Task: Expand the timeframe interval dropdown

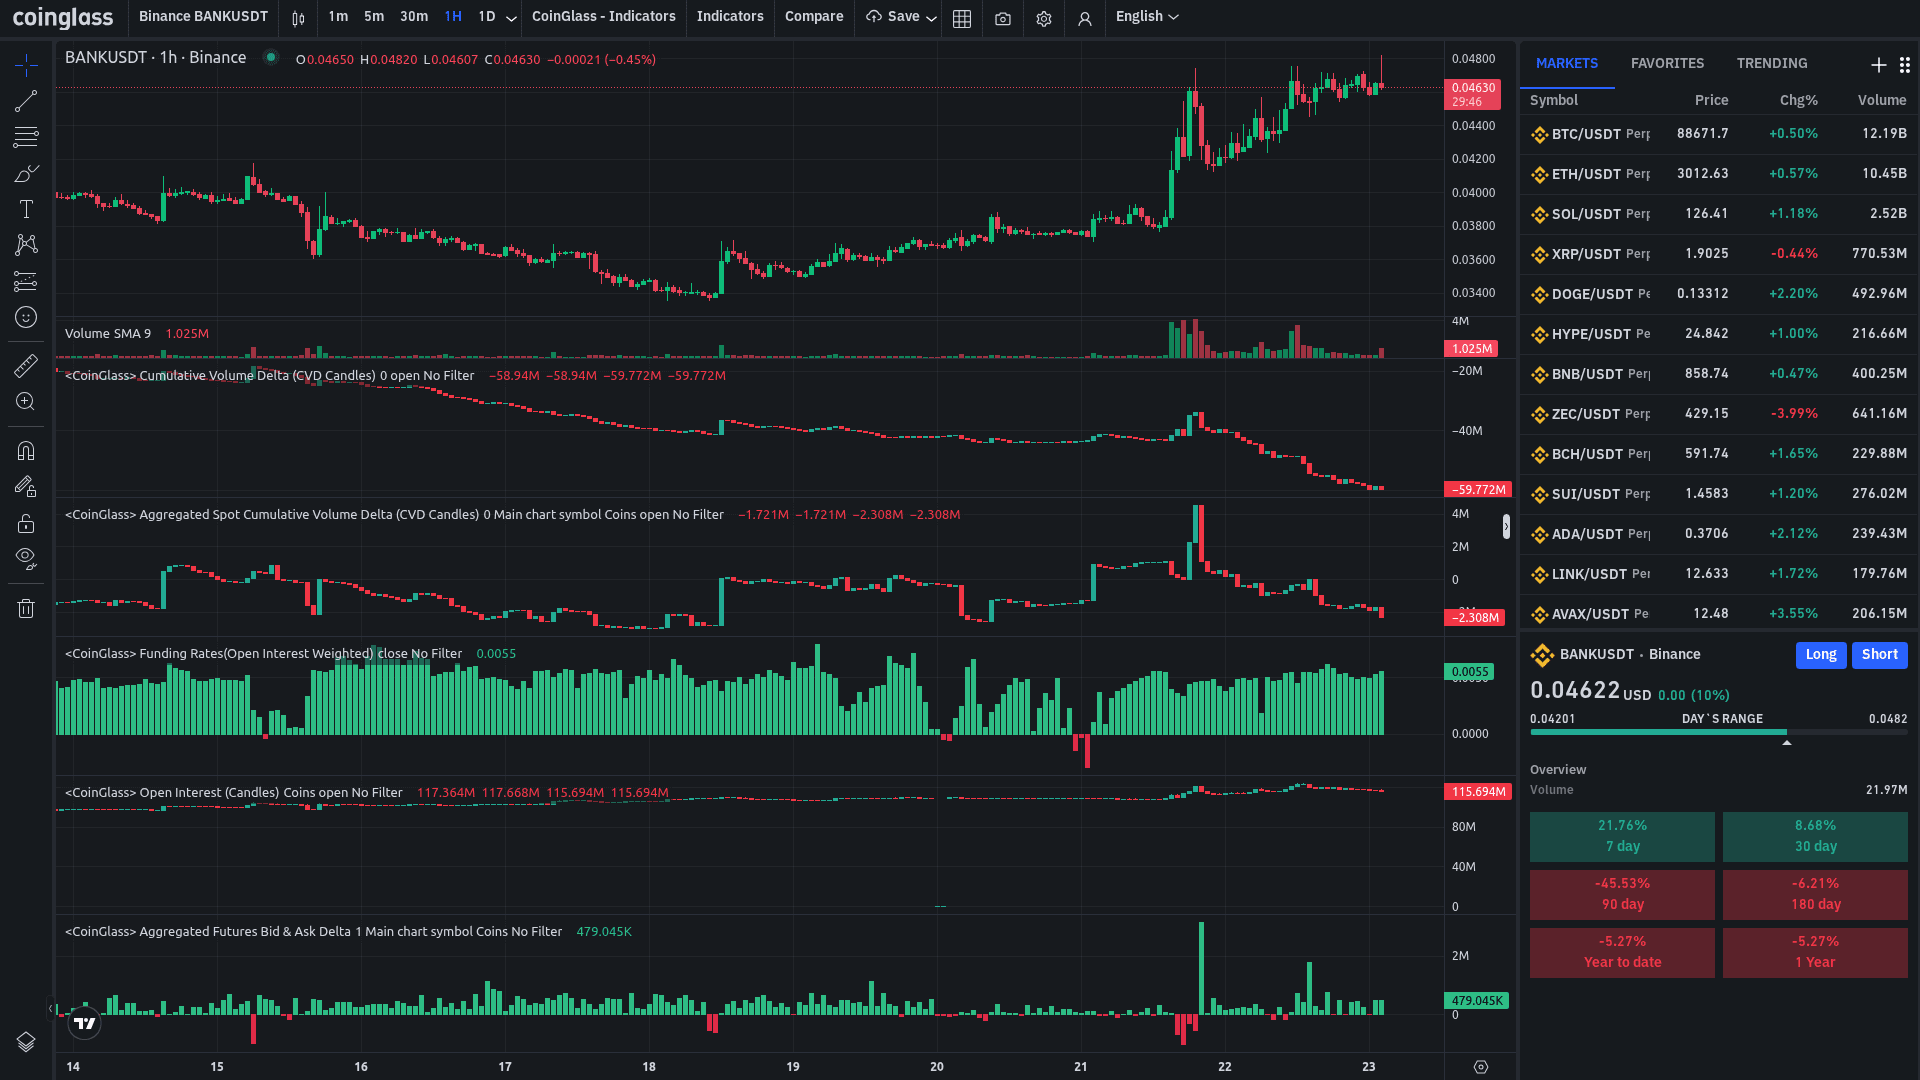Action: click(x=511, y=18)
